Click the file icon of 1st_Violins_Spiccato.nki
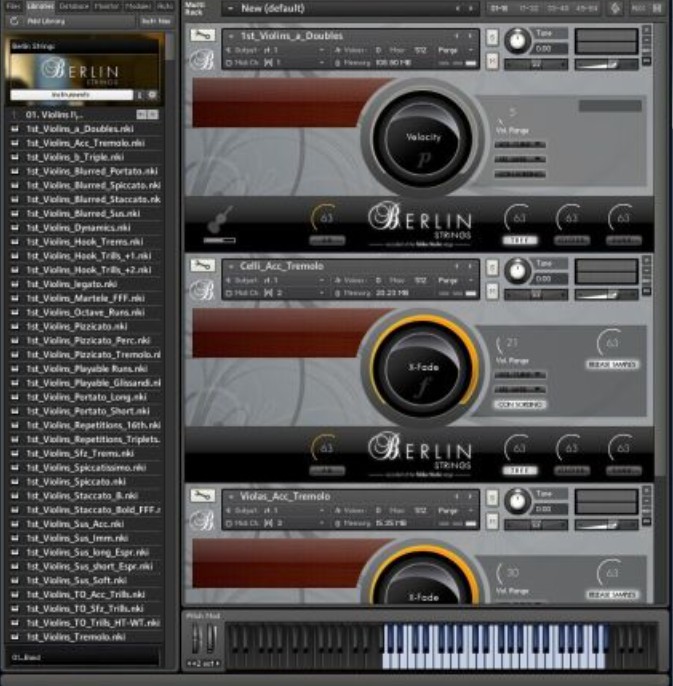 point(15,481)
